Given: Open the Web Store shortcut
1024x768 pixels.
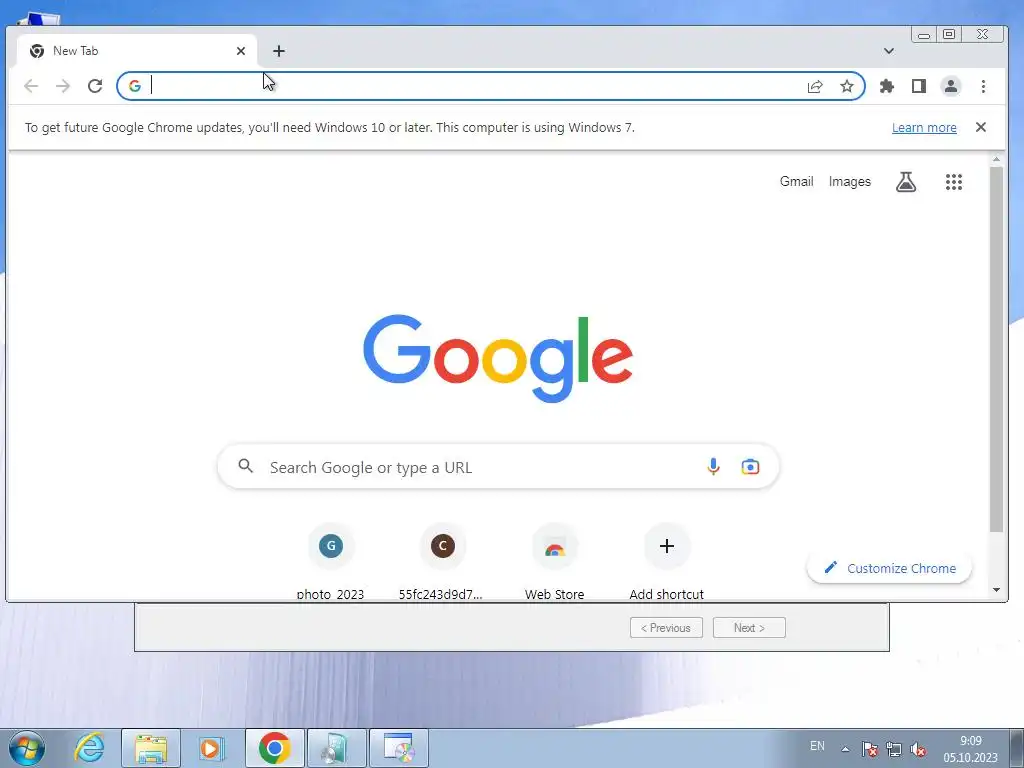Looking at the screenshot, I should coord(554,562).
